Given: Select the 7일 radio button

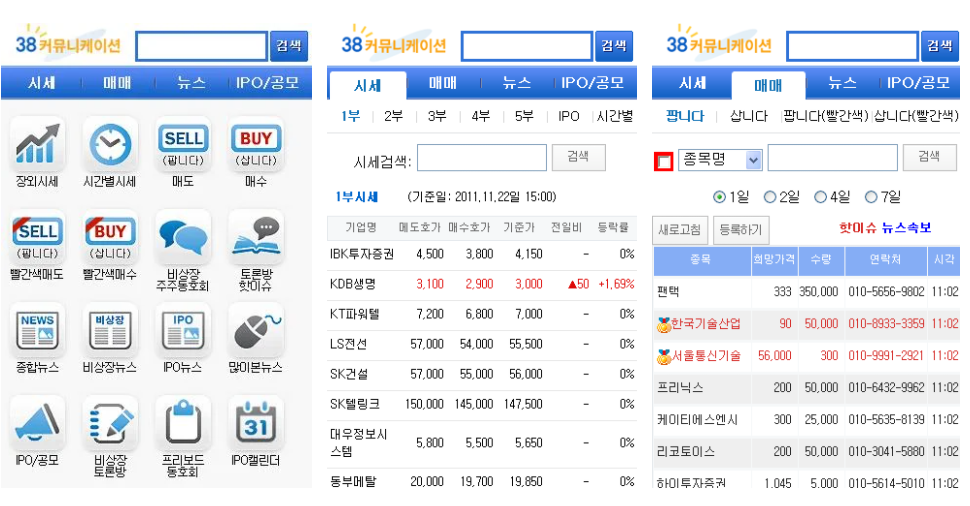Looking at the screenshot, I should 871,197.
